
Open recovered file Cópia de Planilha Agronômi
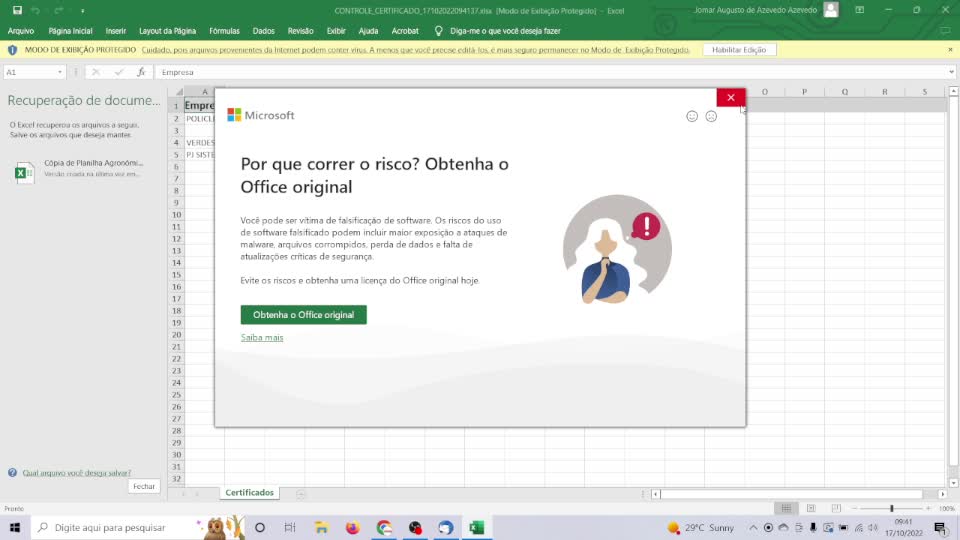click(x=78, y=169)
